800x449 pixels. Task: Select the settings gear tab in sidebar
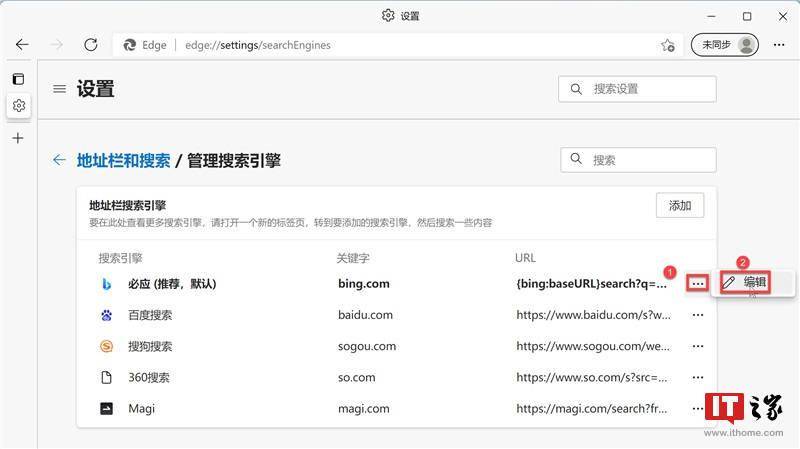(19, 106)
